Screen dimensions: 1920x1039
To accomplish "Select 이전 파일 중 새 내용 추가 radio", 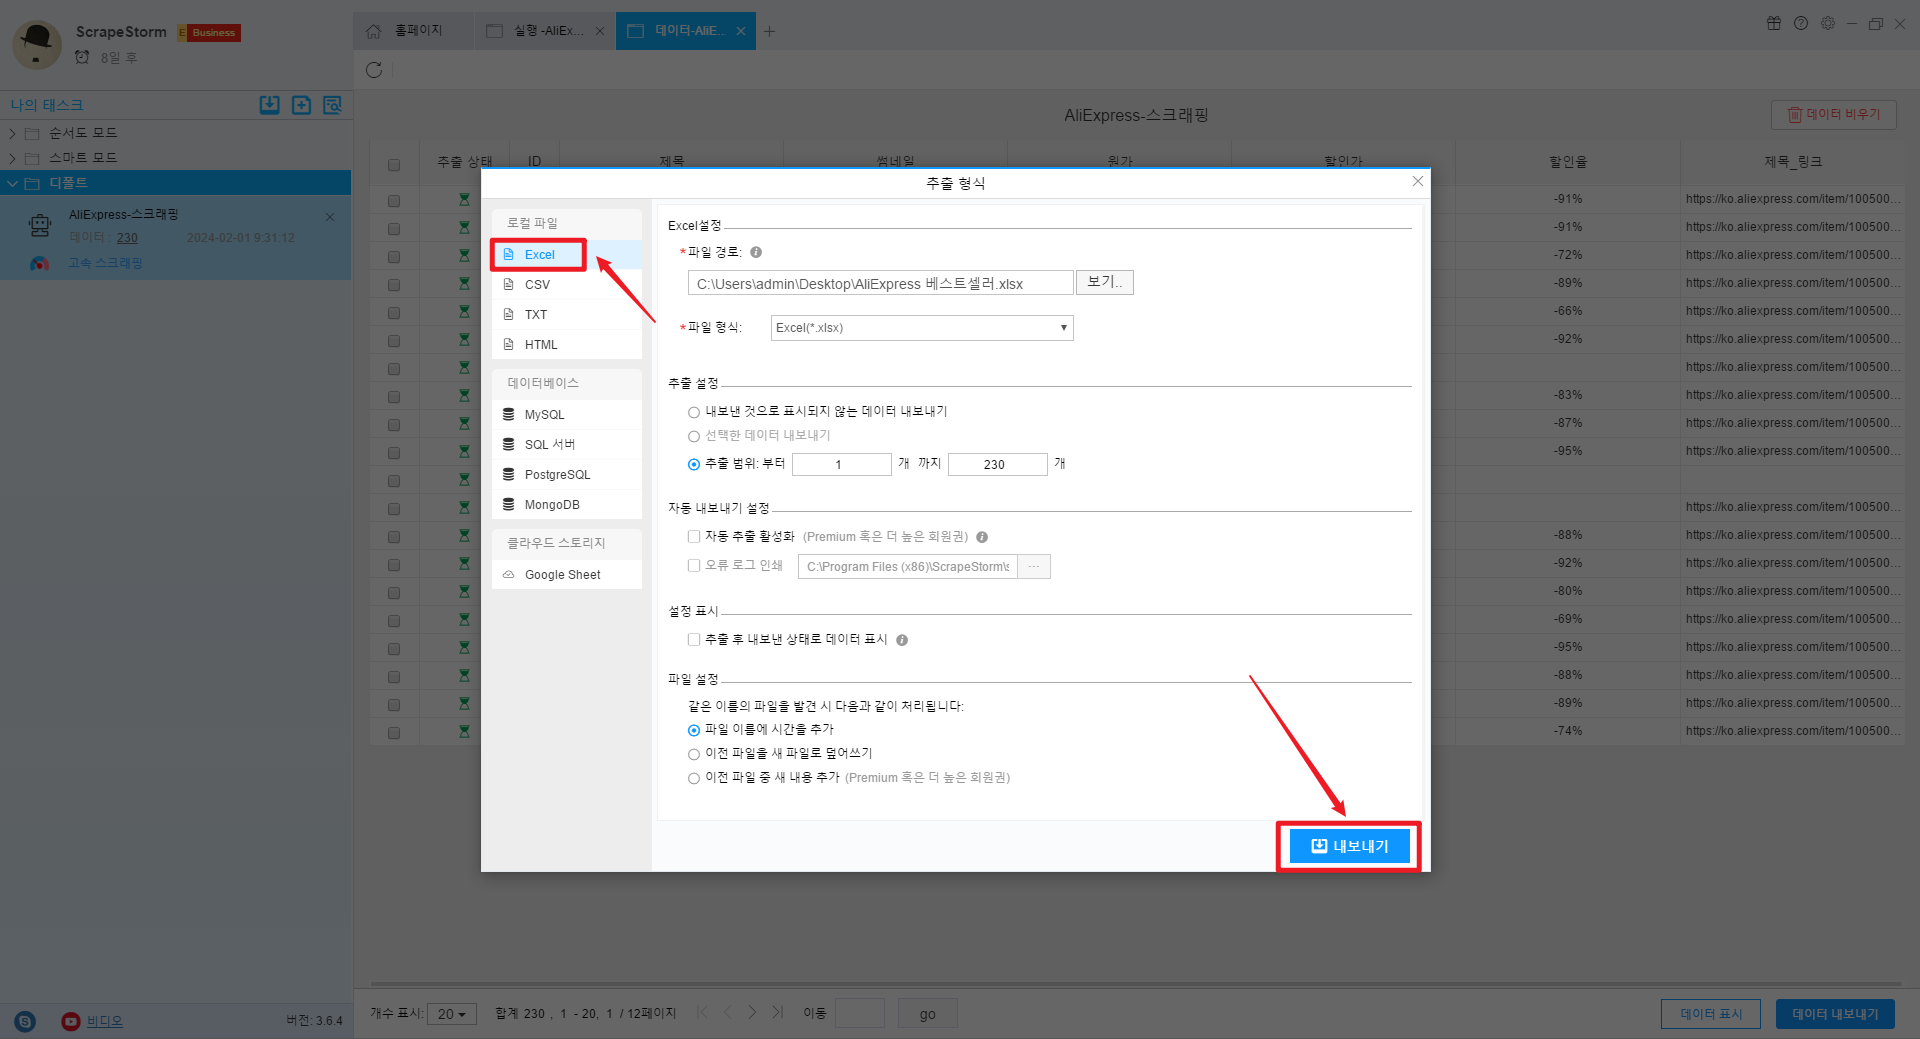I will pyautogui.click(x=694, y=778).
